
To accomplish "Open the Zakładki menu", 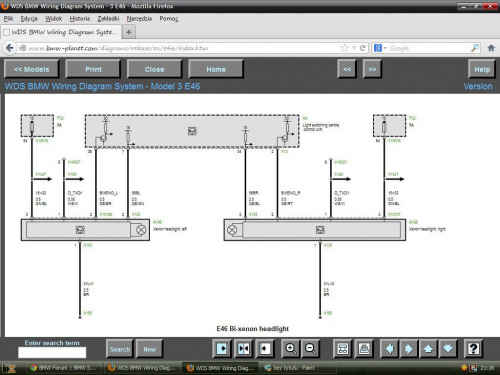I will [x=108, y=19].
